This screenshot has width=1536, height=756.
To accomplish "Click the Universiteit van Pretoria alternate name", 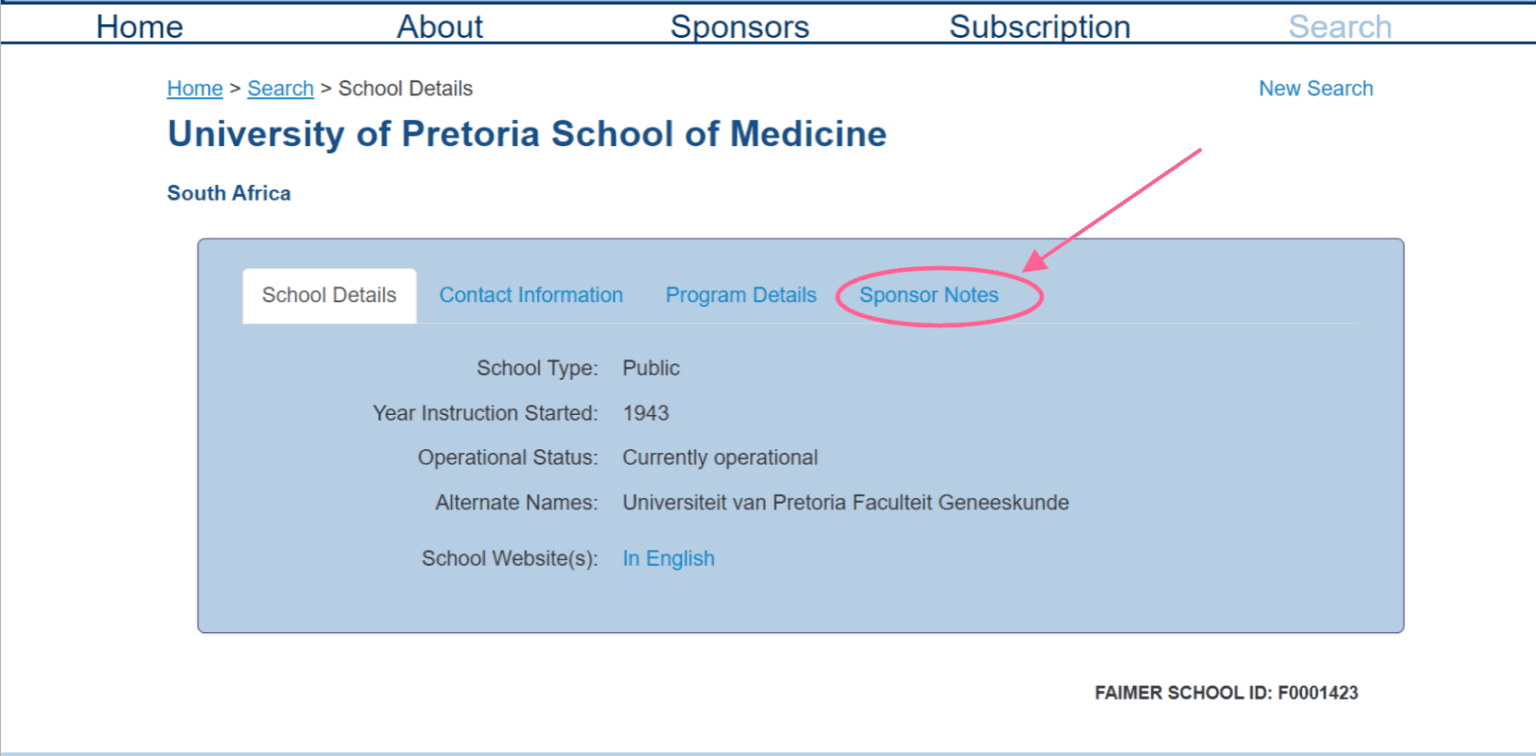I will pos(846,502).
